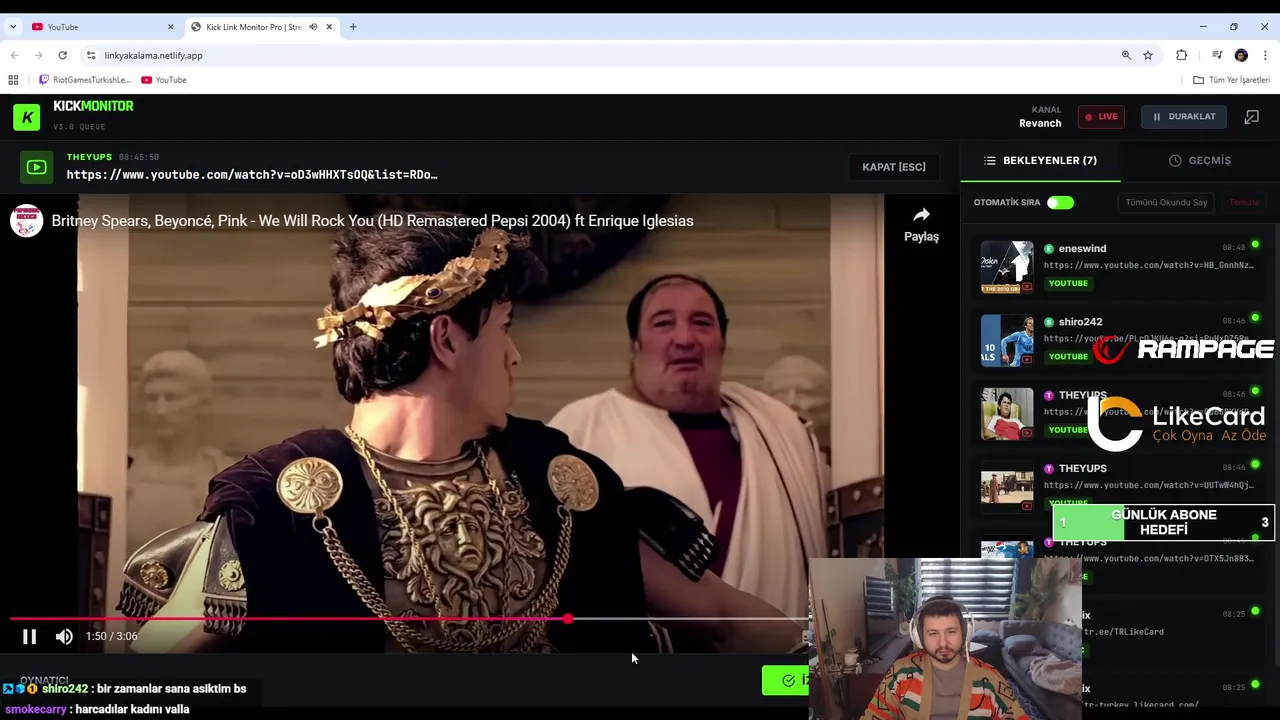This screenshot has width=1280, height=720.
Task: Click the LIVE status button
Action: (1101, 117)
